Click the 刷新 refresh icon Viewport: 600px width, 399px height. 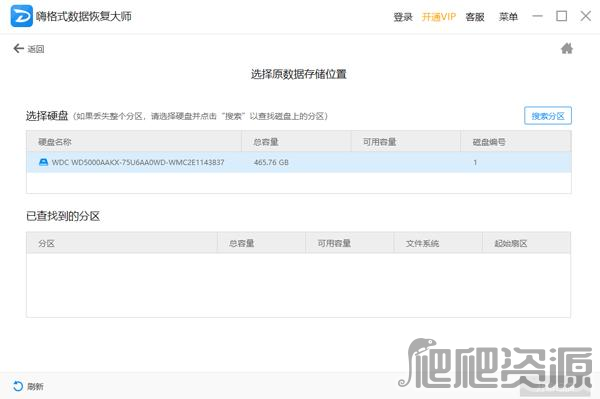tap(18, 386)
